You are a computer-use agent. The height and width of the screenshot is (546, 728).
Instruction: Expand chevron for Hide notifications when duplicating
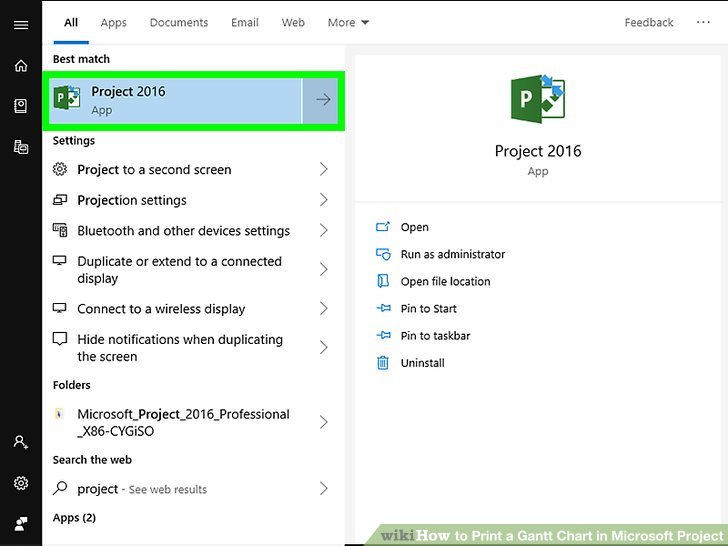pyautogui.click(x=324, y=347)
